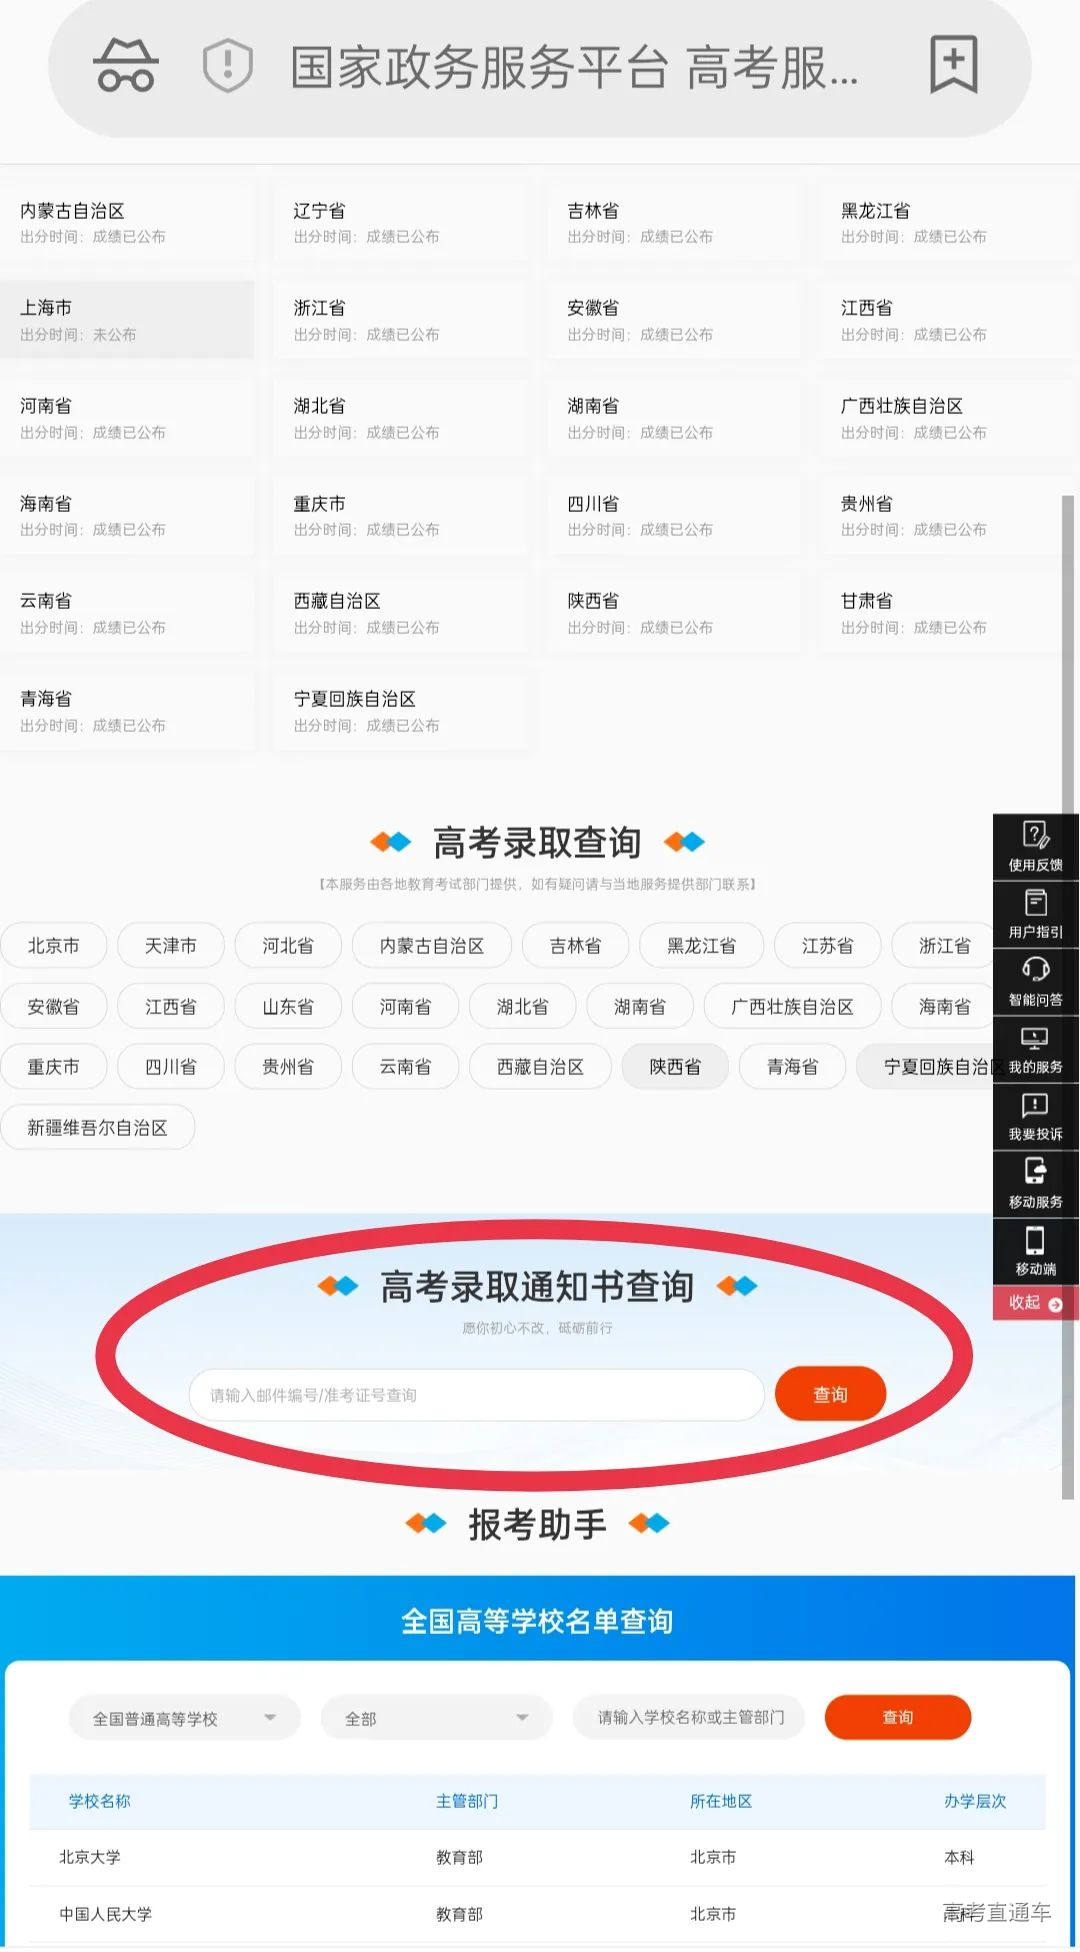Launch 智能问答 smart Q&A assistant

click(1035, 981)
